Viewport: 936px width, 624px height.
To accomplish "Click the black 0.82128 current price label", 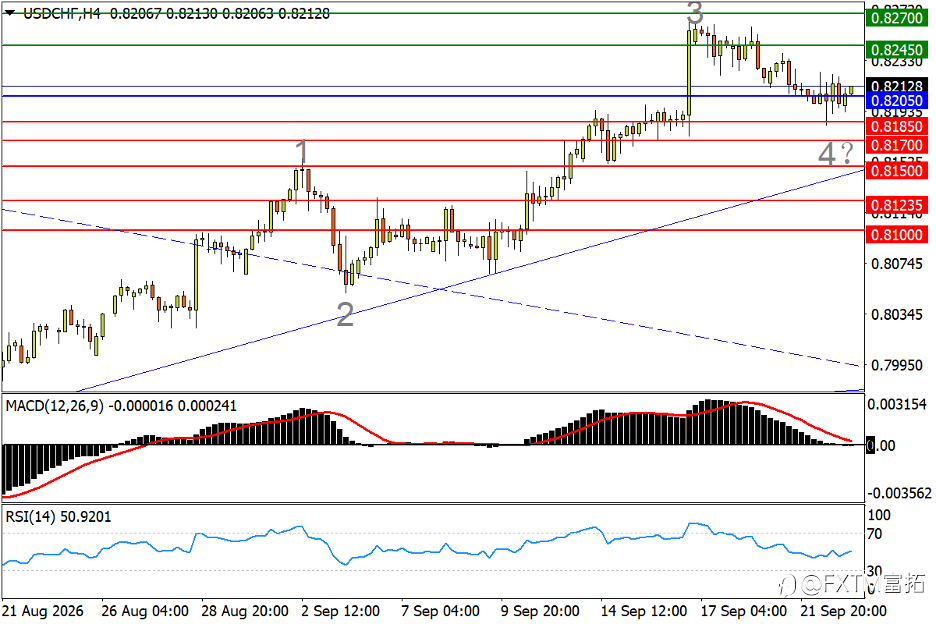I will pos(897,86).
